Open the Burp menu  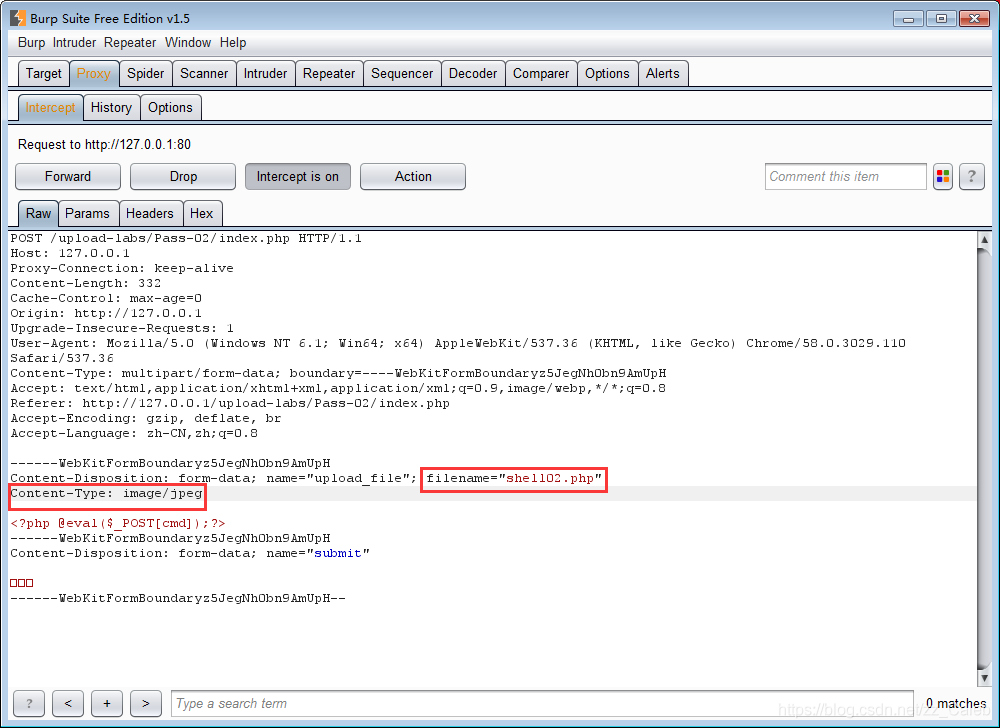[31, 43]
